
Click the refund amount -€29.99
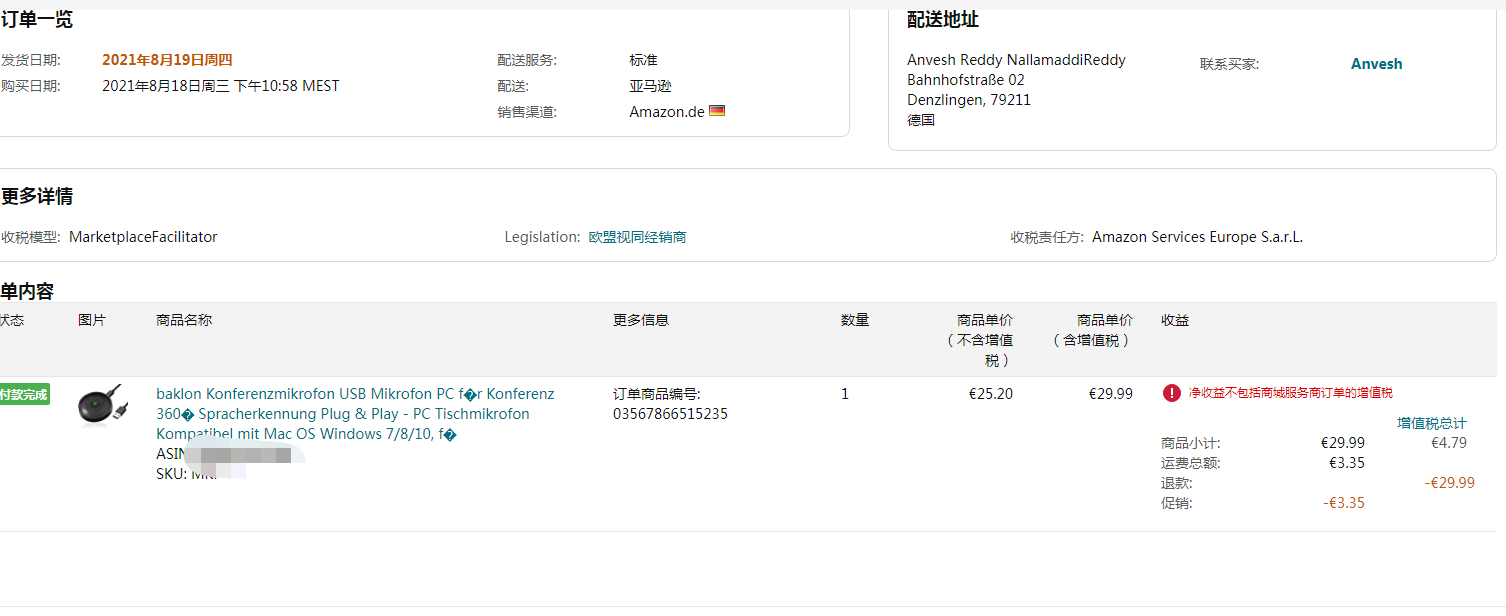(1449, 482)
